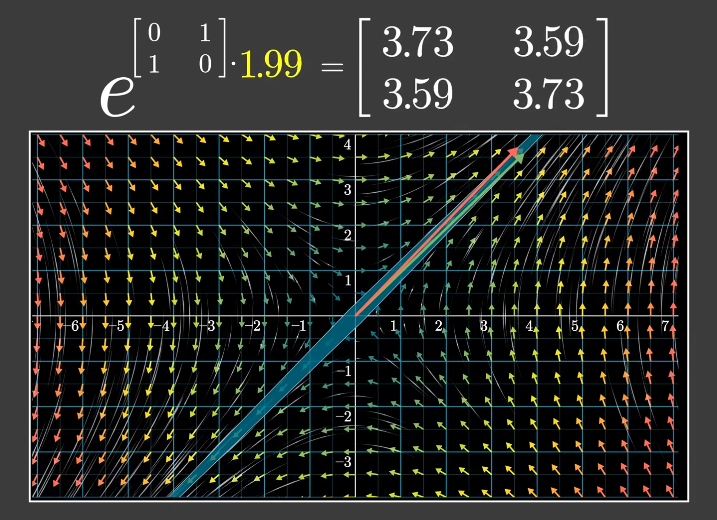Click the 0 in exponent matrix's second row
The width and height of the screenshot is (717, 520).
[x=205, y=64]
